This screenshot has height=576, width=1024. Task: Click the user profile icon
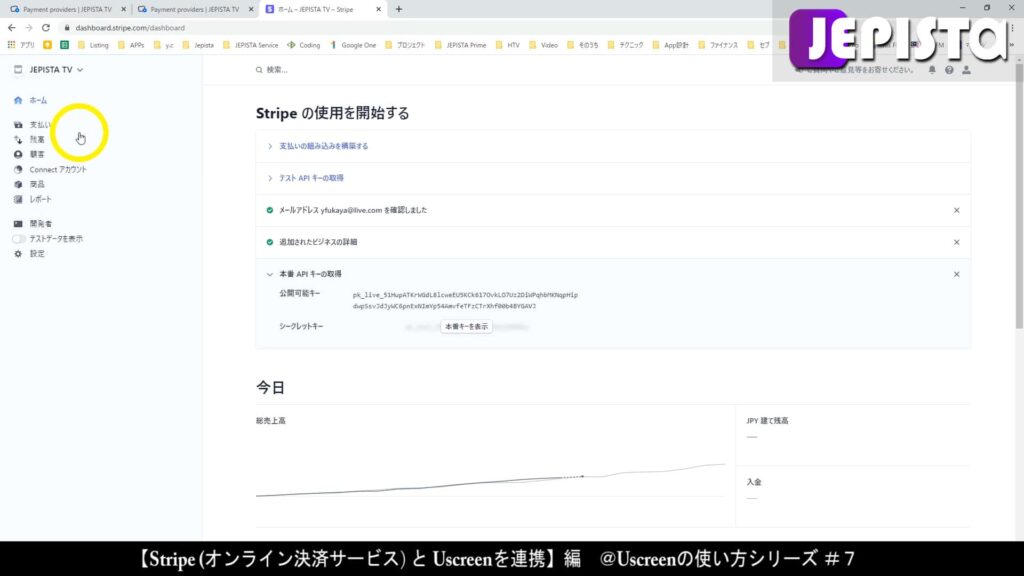tap(967, 70)
